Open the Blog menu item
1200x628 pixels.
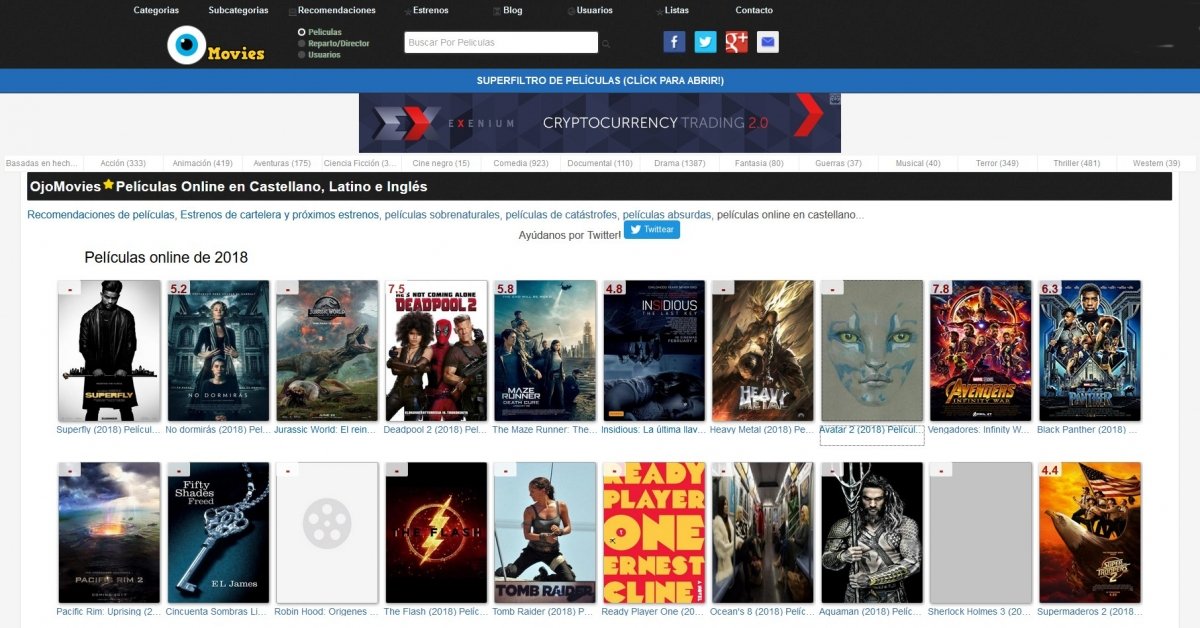512,10
